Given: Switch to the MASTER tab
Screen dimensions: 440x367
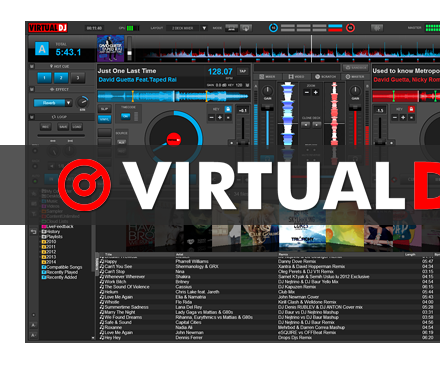Looking at the screenshot, I should 355,77.
